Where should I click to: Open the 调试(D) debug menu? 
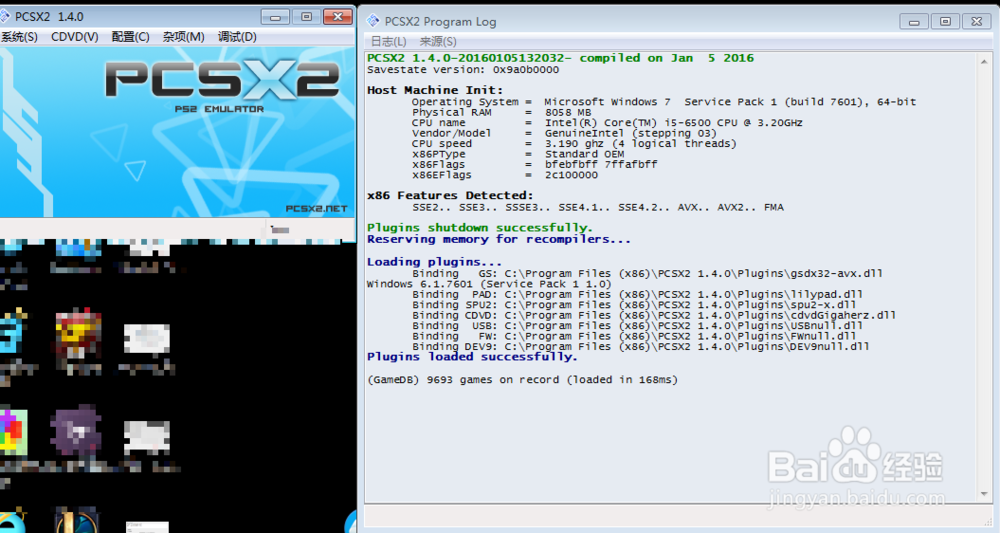(x=237, y=37)
